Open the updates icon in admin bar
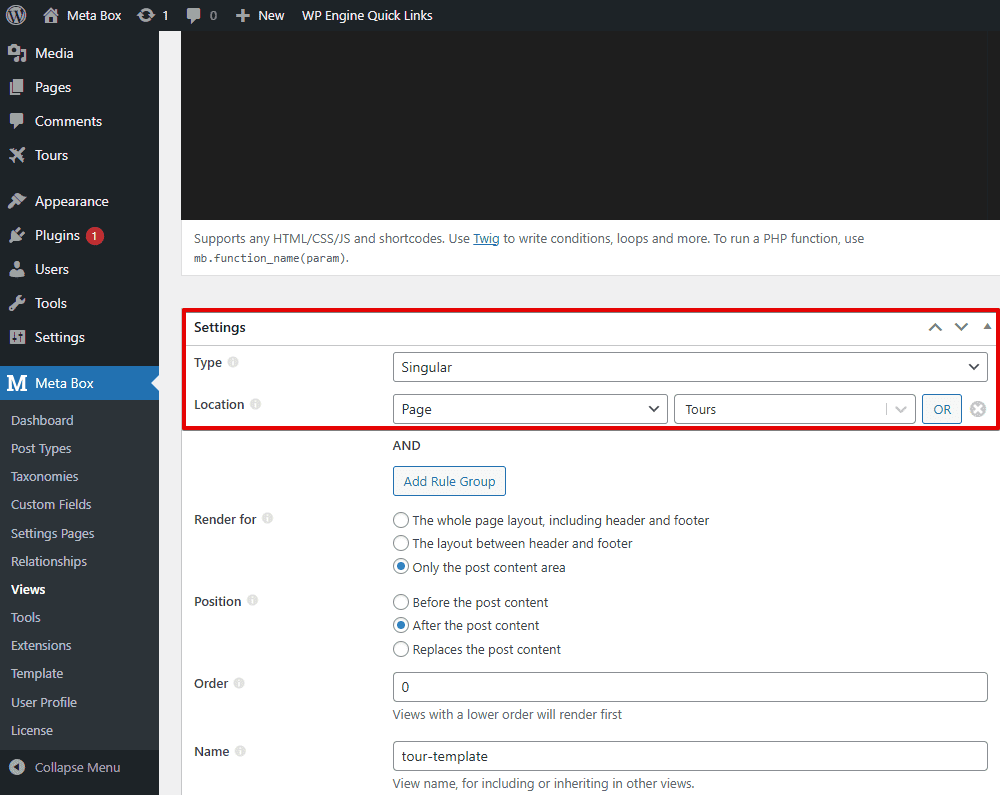The height and width of the screenshot is (795, 1005). point(147,15)
